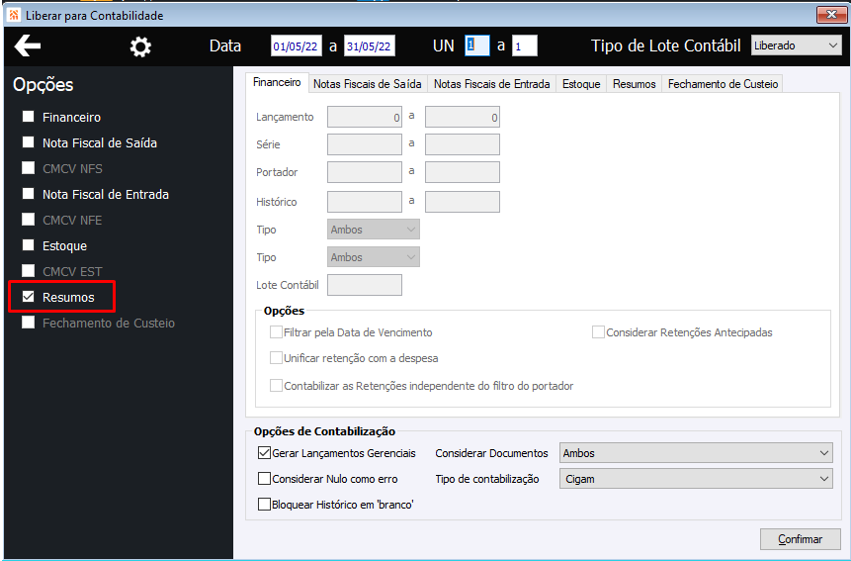This screenshot has width=851, height=561.
Task: Open the second Tipo Ambos dropdown
Action: (373, 257)
